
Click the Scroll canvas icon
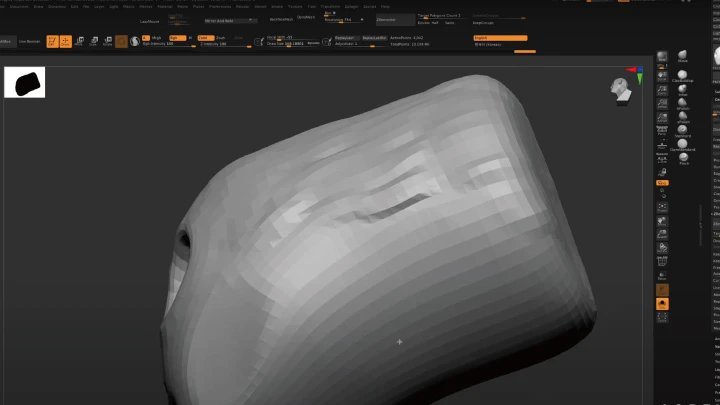tap(662, 76)
